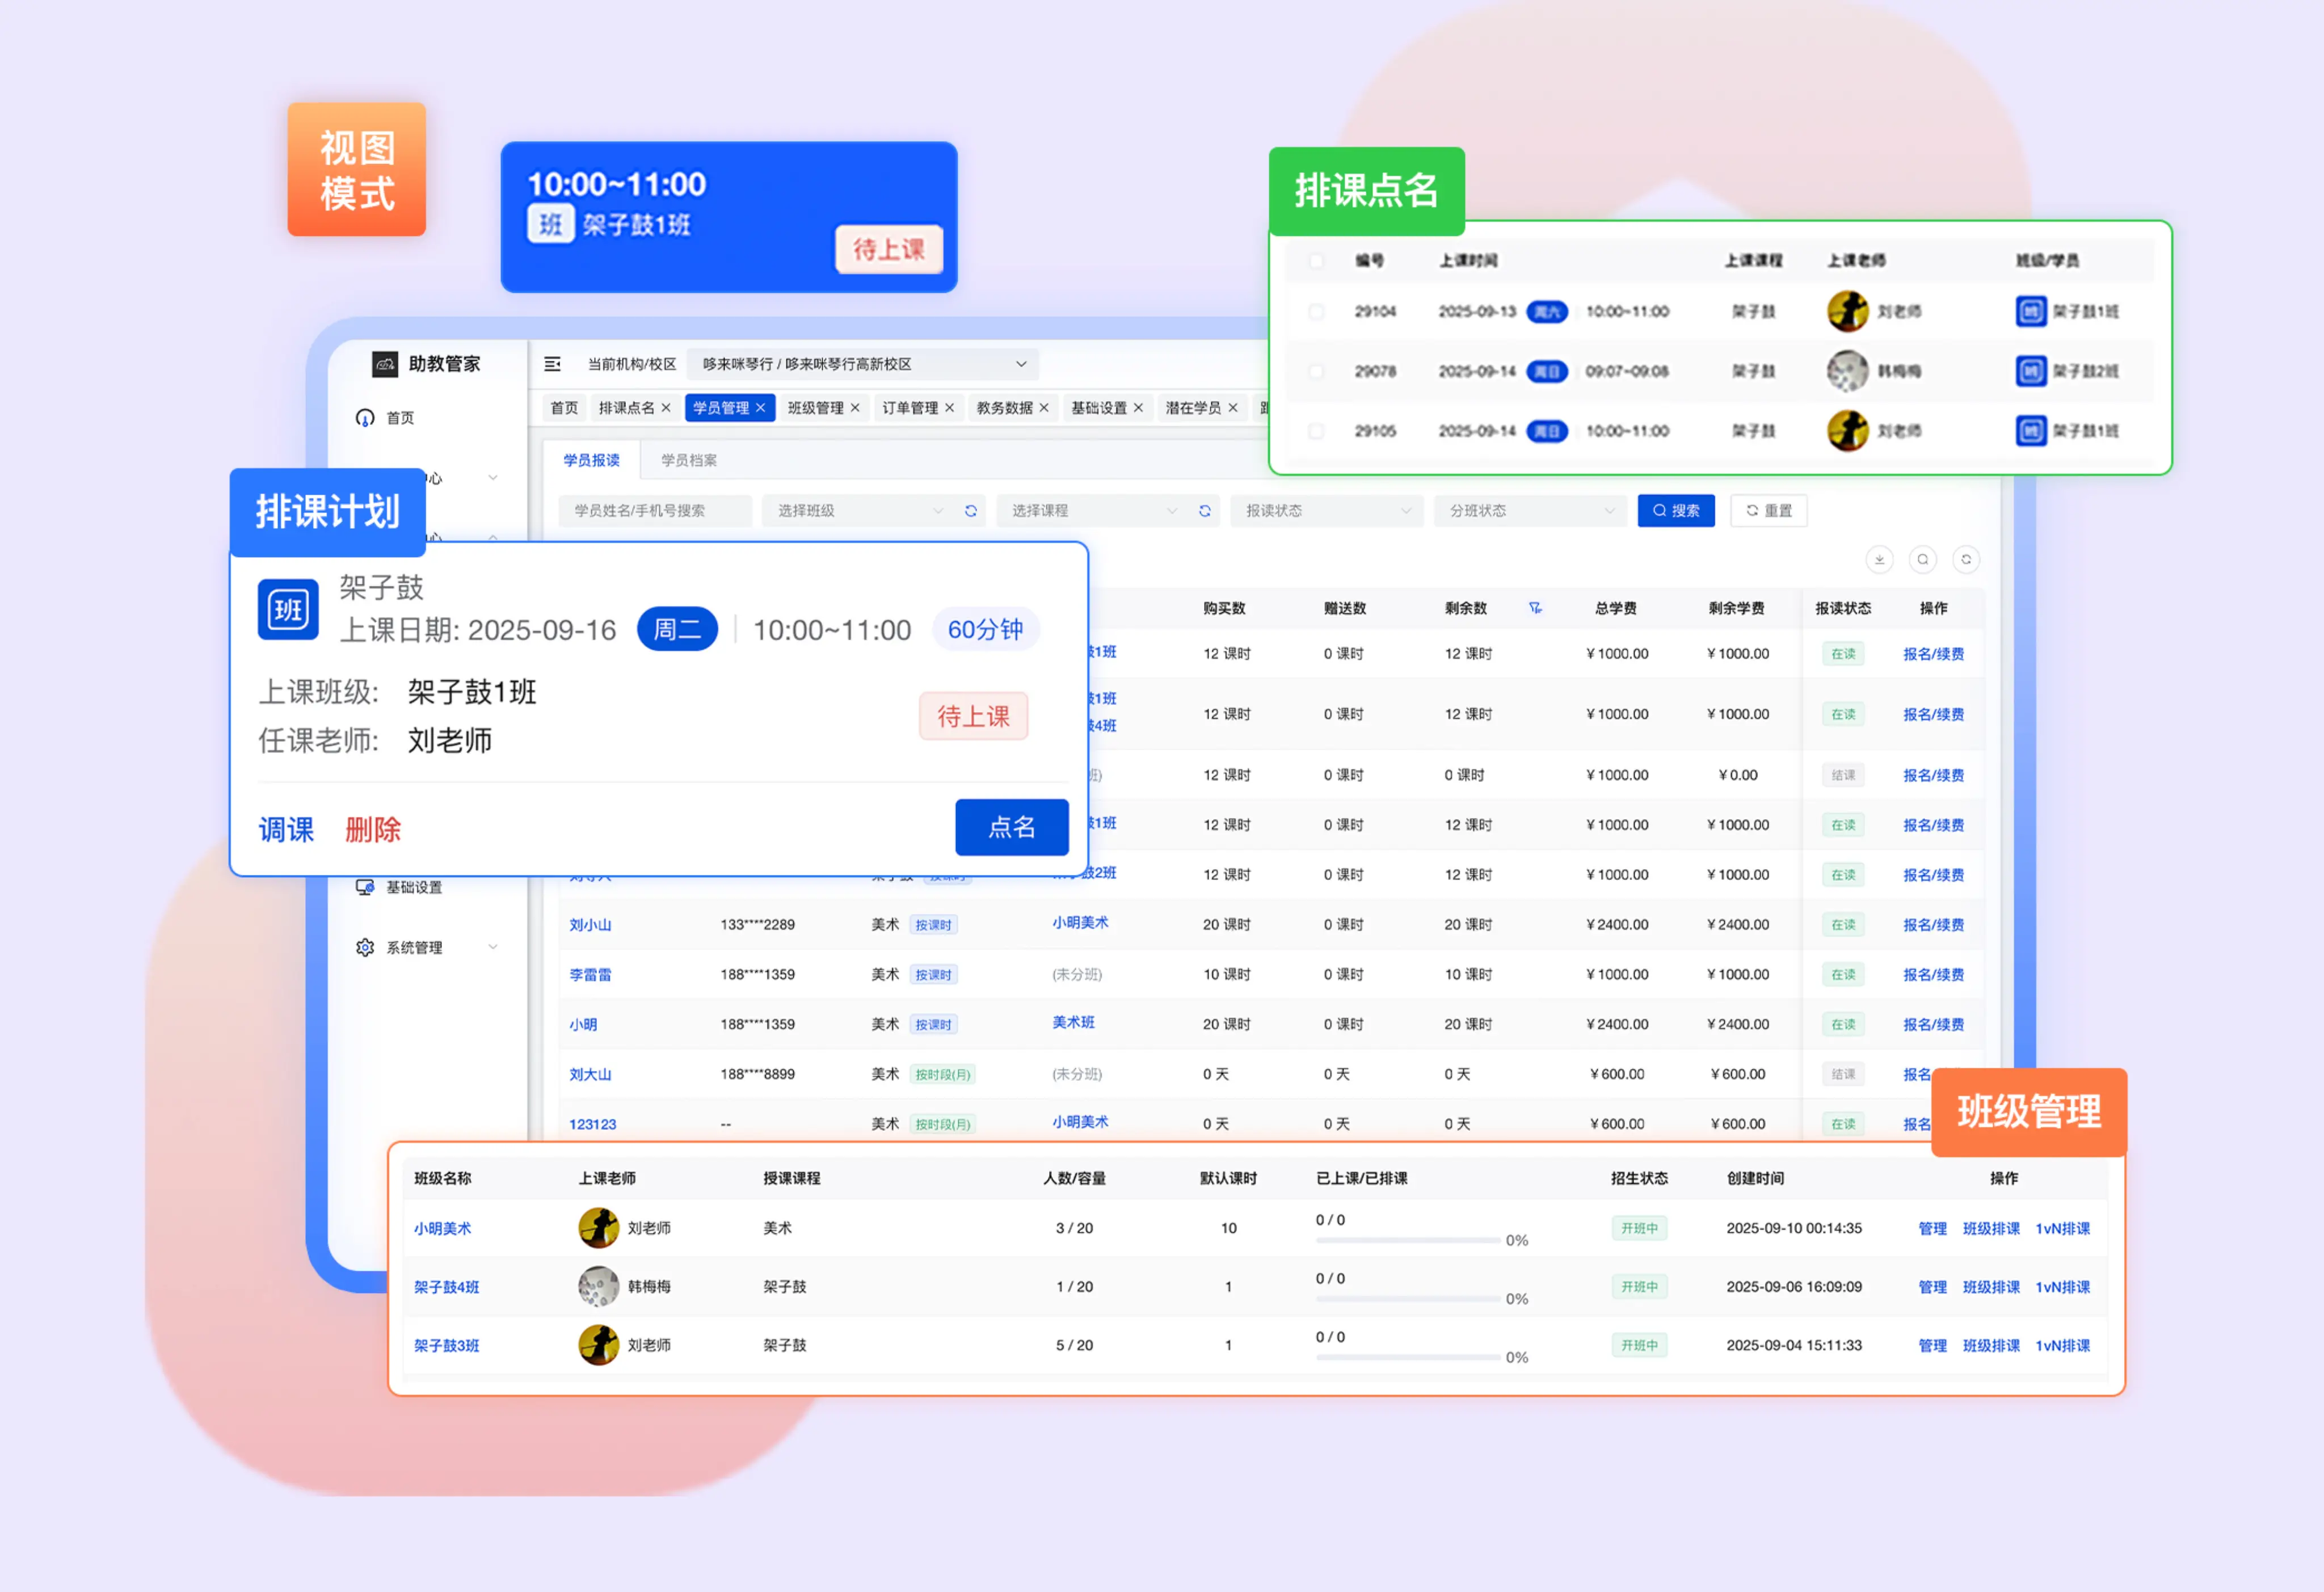Switch to the 学员档案 tab

point(688,460)
